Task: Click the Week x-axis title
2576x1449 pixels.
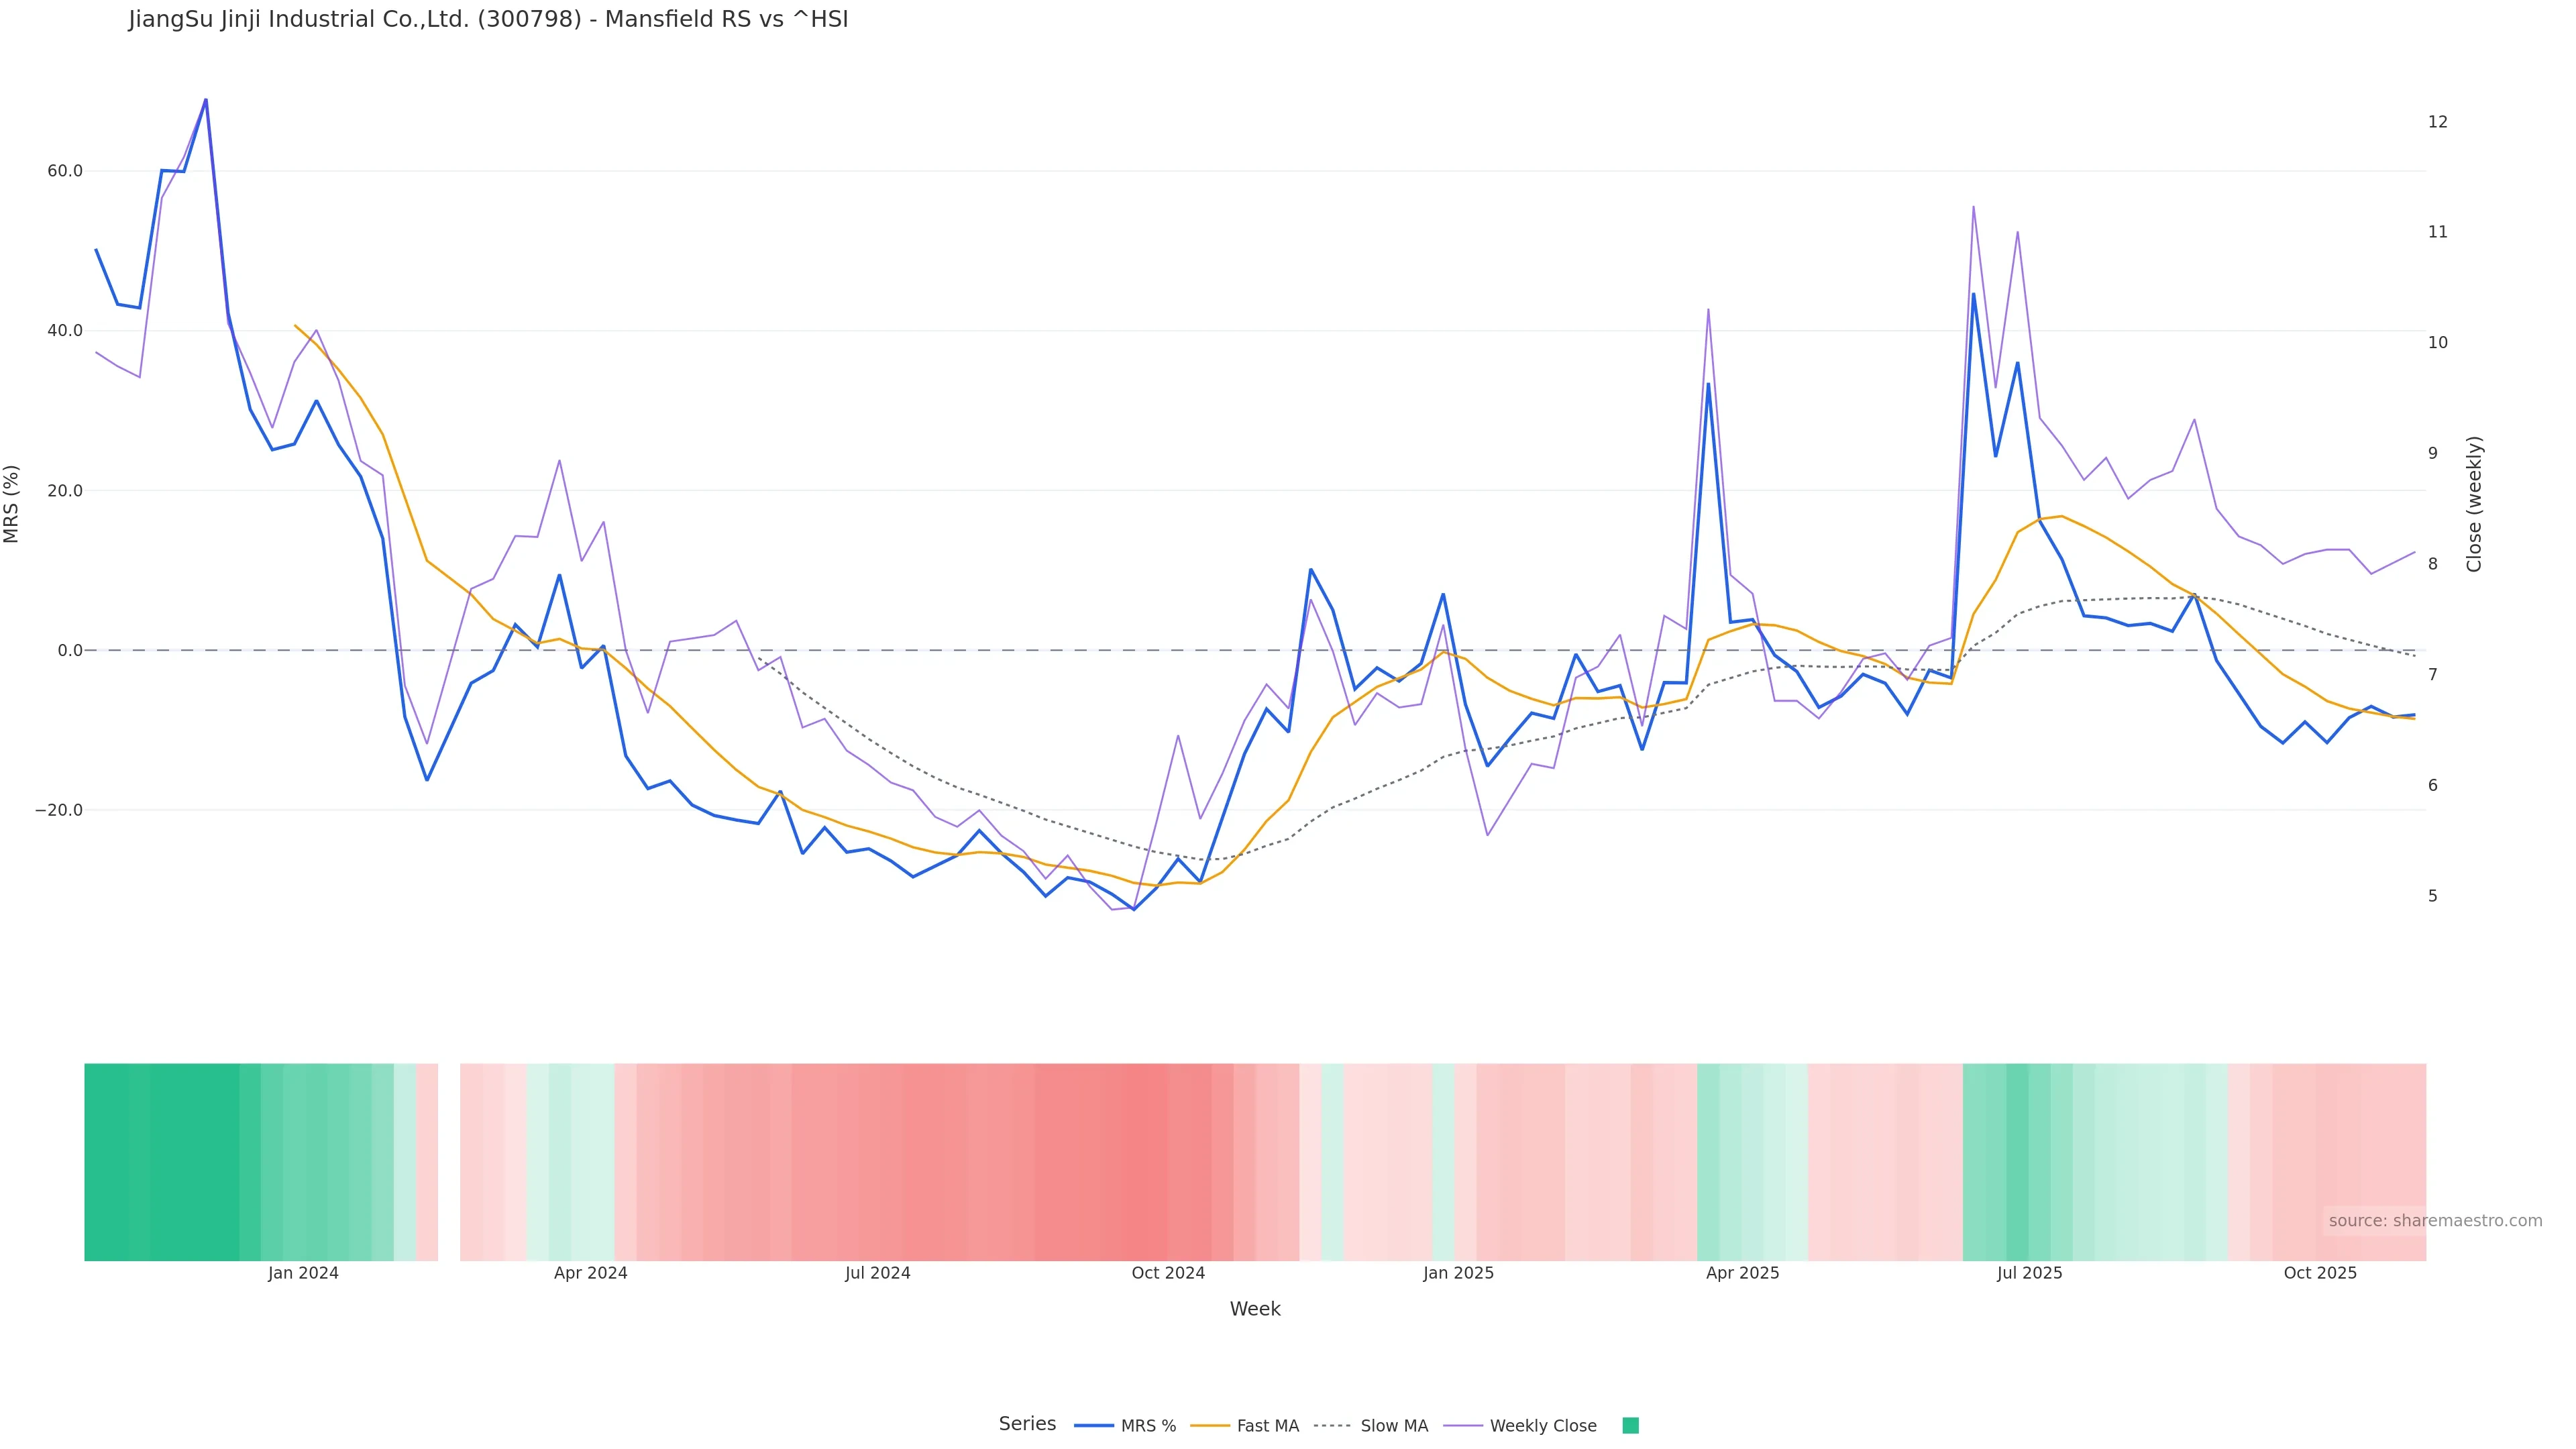Action: coord(1255,1309)
